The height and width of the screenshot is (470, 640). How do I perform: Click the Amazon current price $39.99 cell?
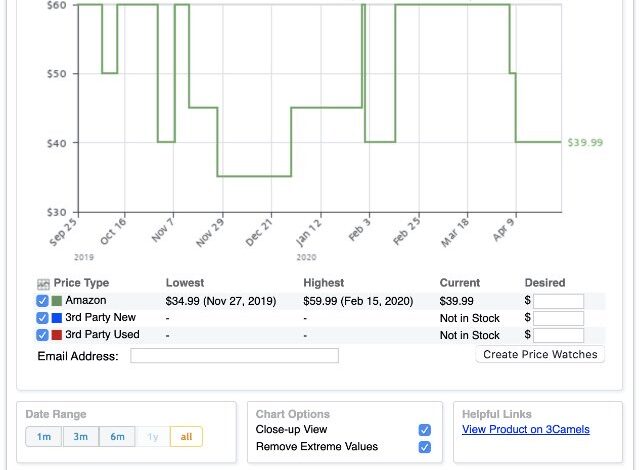click(456, 301)
